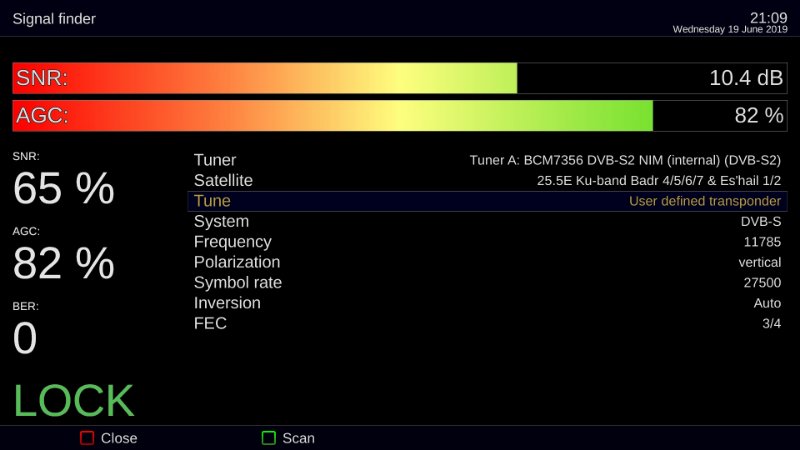Select the Close label in bottom bar
The height and width of the screenshot is (450, 800).
pyautogui.click(x=119, y=438)
